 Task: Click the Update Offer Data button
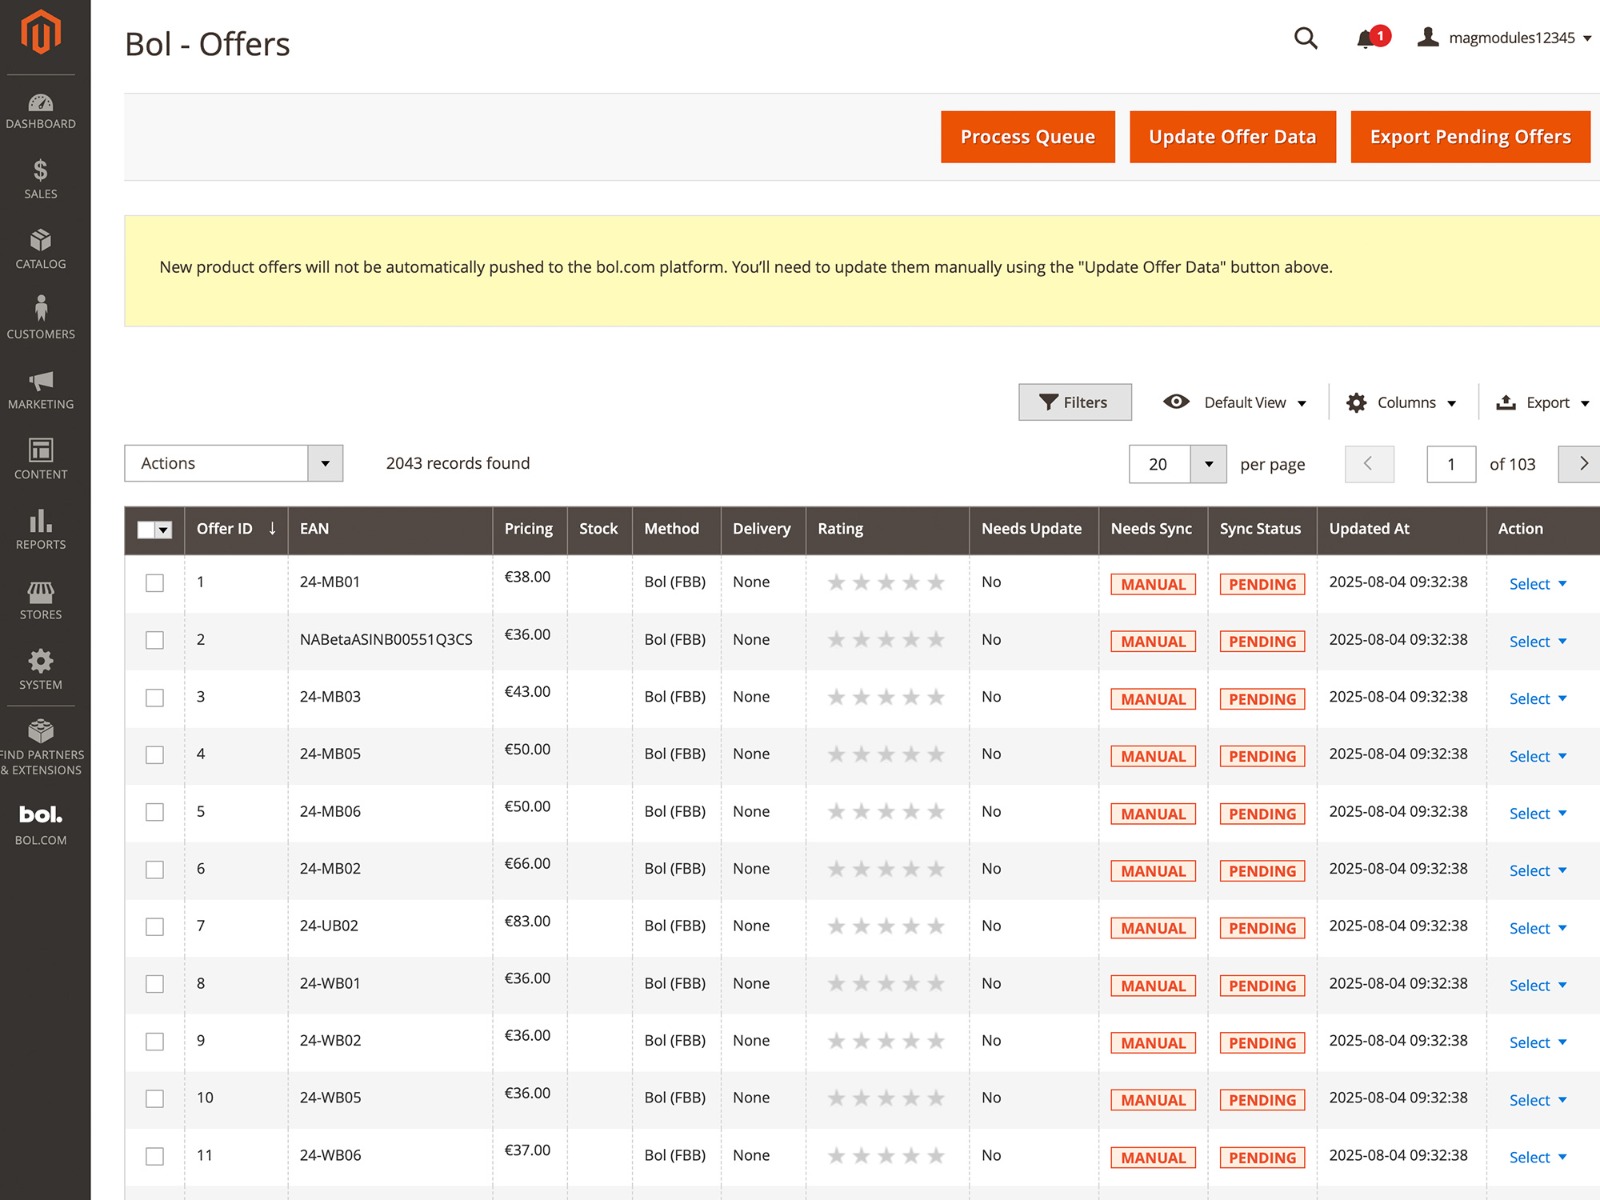1232,137
